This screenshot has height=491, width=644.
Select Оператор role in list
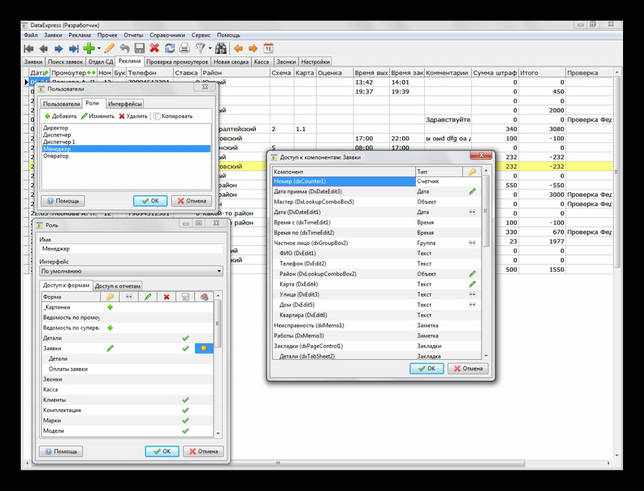pos(126,156)
